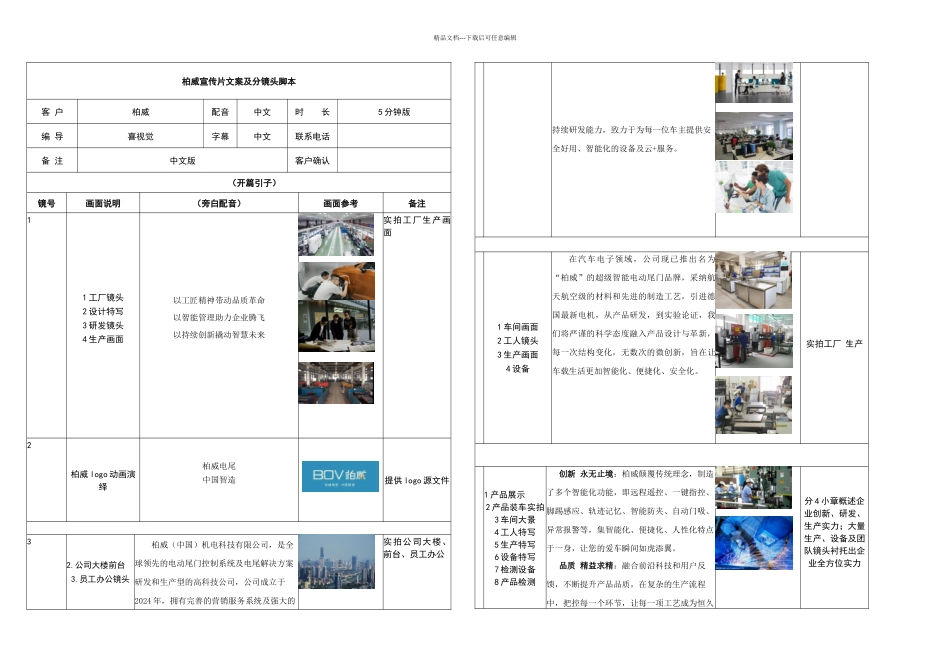This screenshot has width=950, height=672.
Task: Click the 画面参考 column header
Action: coord(340,203)
